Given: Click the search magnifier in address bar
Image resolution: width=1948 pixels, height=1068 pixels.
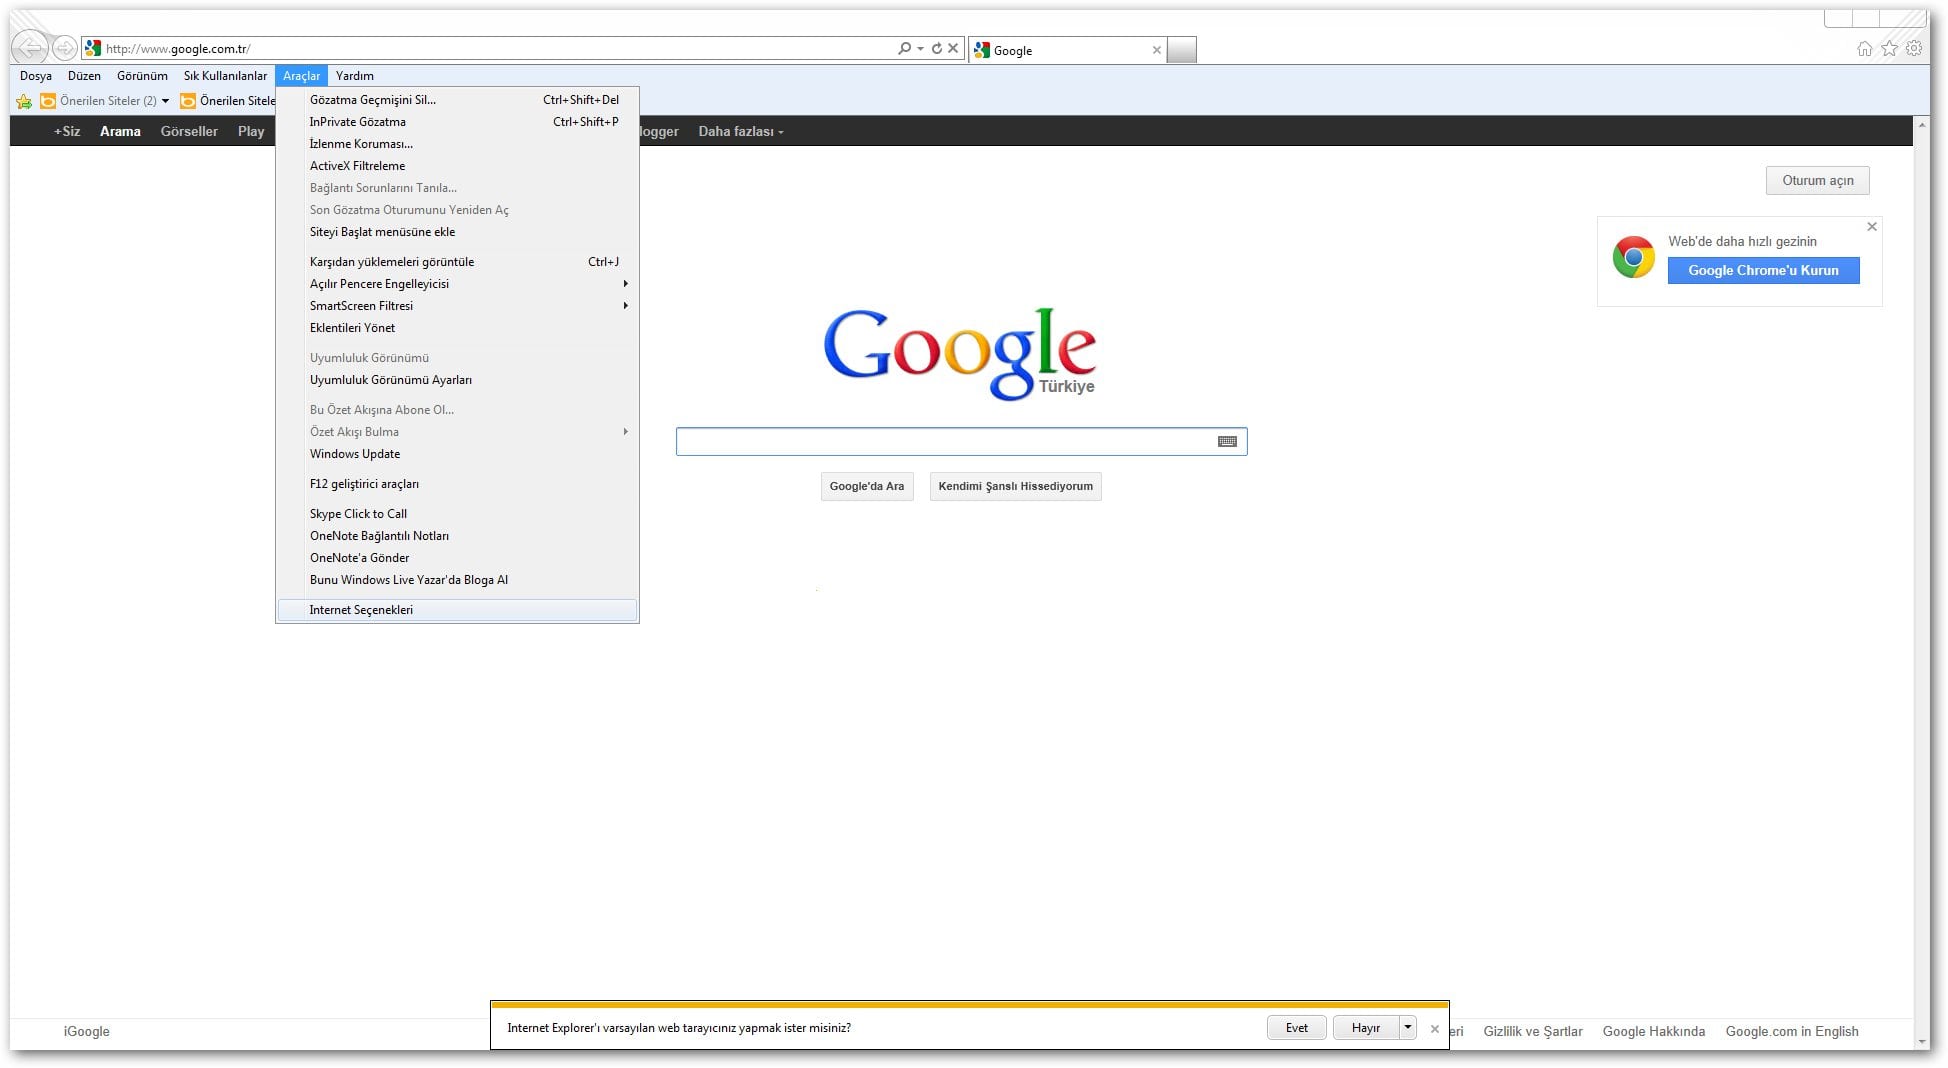Looking at the screenshot, I should (904, 48).
